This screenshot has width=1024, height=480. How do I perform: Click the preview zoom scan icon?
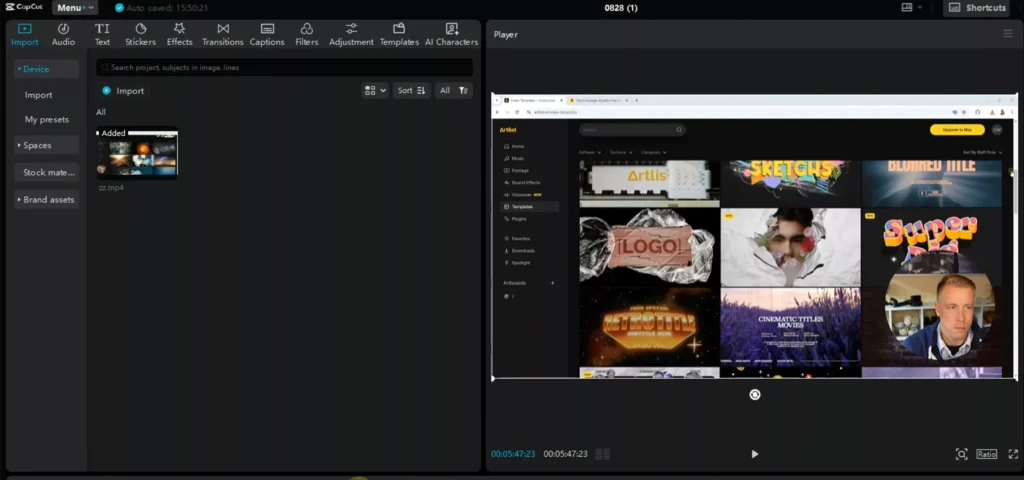tap(961, 454)
